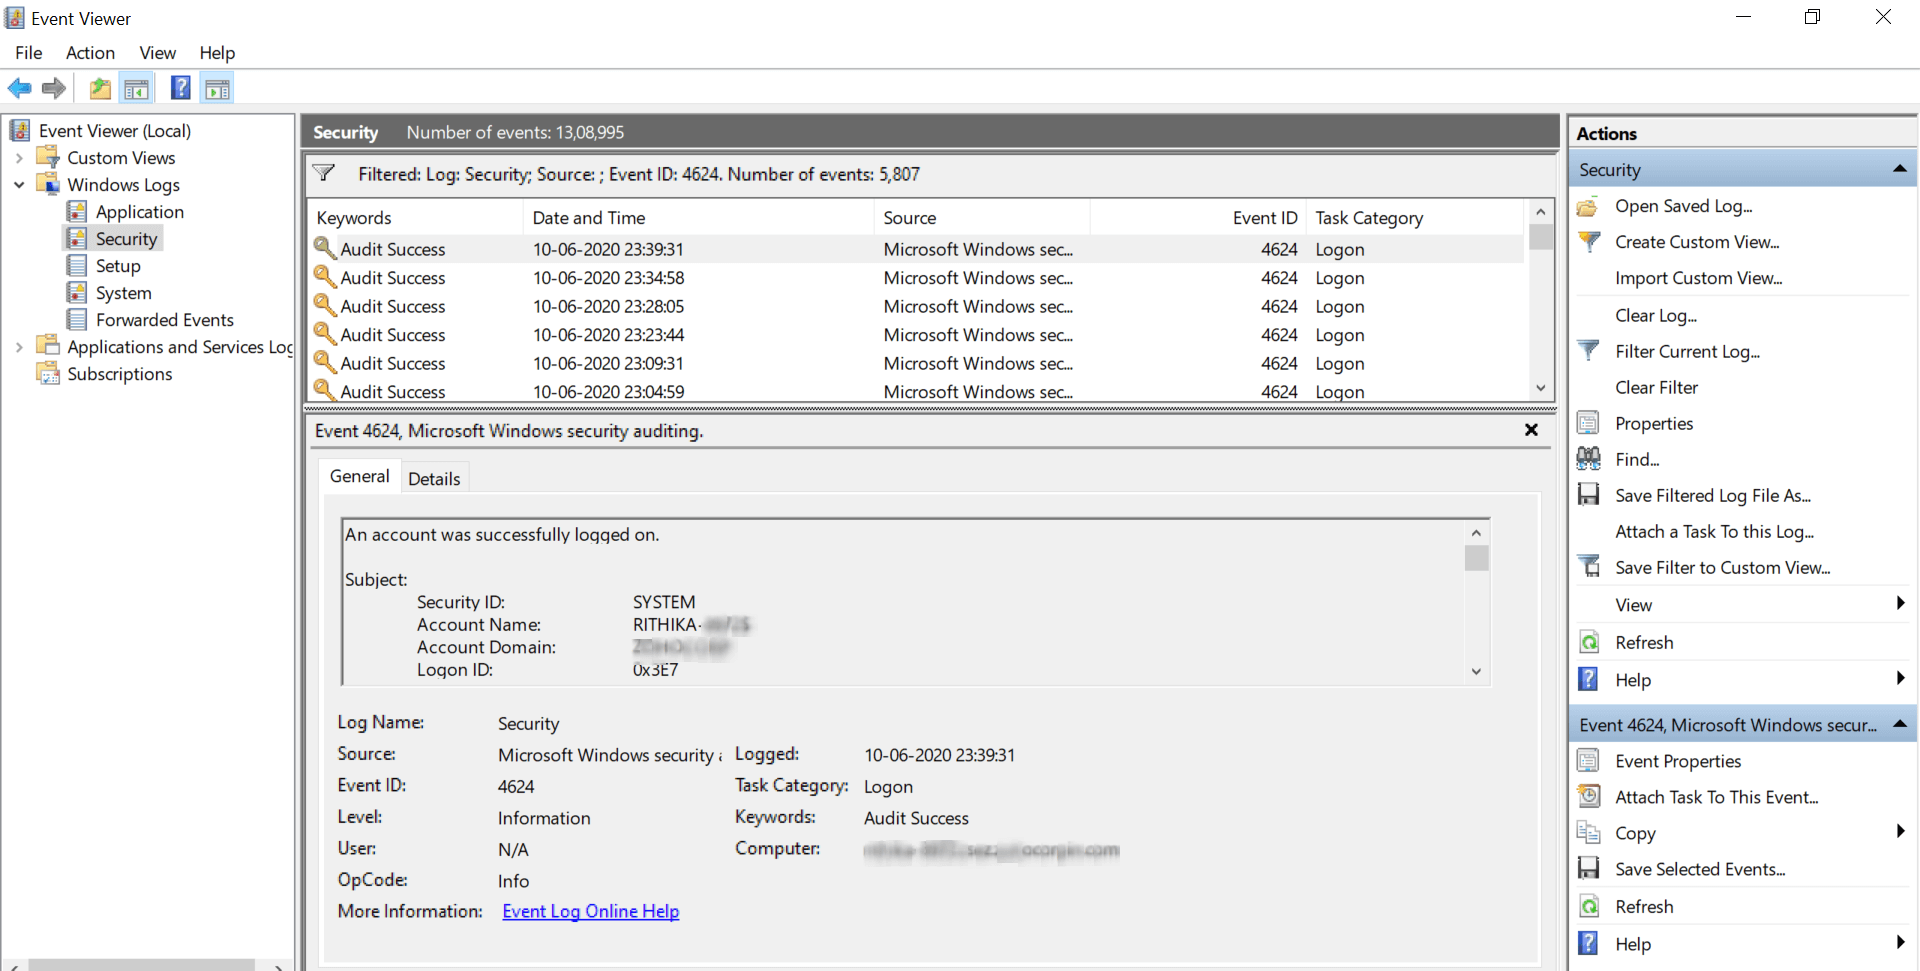Image resolution: width=1920 pixels, height=971 pixels.
Task: Switch to the Details tab
Action: (434, 479)
